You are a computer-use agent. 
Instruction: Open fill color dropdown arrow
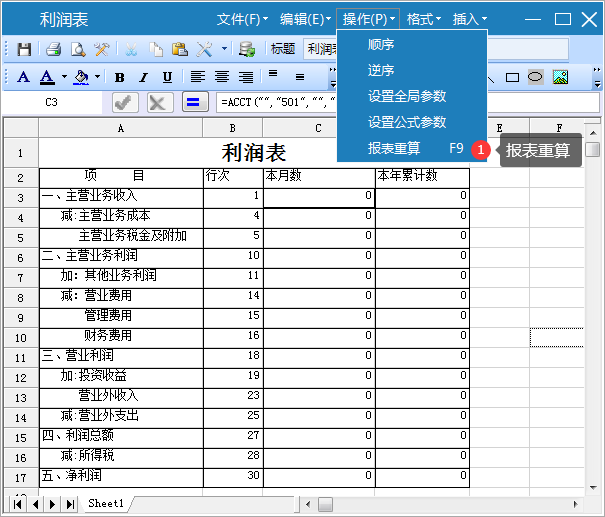pos(98,77)
